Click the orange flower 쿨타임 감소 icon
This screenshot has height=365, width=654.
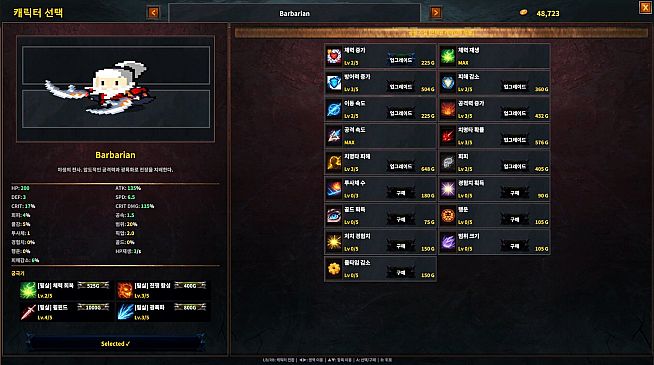[334, 269]
